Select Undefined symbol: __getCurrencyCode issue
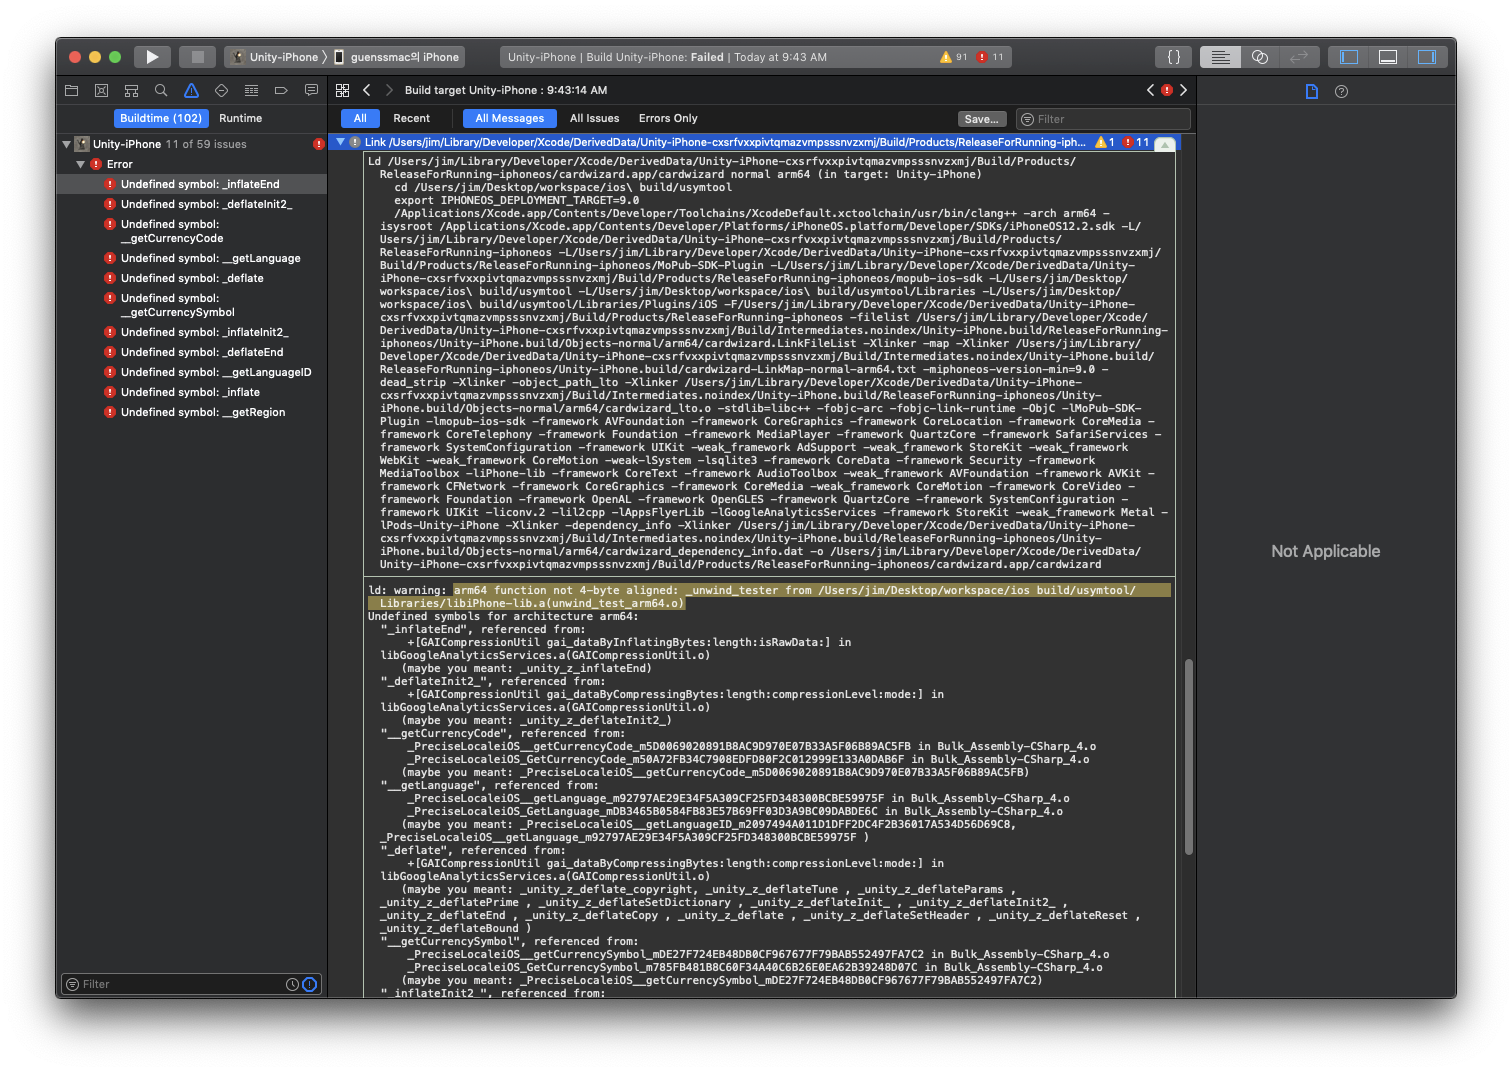 [x=192, y=231]
